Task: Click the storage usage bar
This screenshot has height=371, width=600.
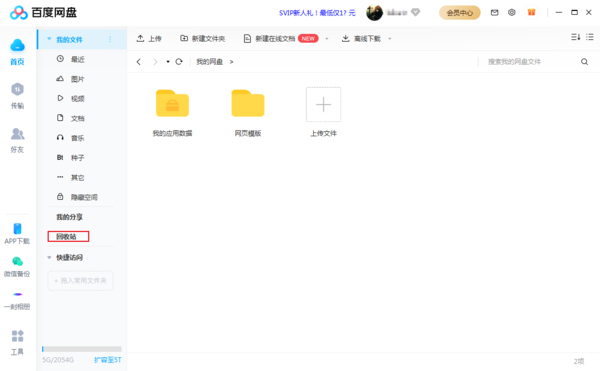Action: [x=82, y=349]
